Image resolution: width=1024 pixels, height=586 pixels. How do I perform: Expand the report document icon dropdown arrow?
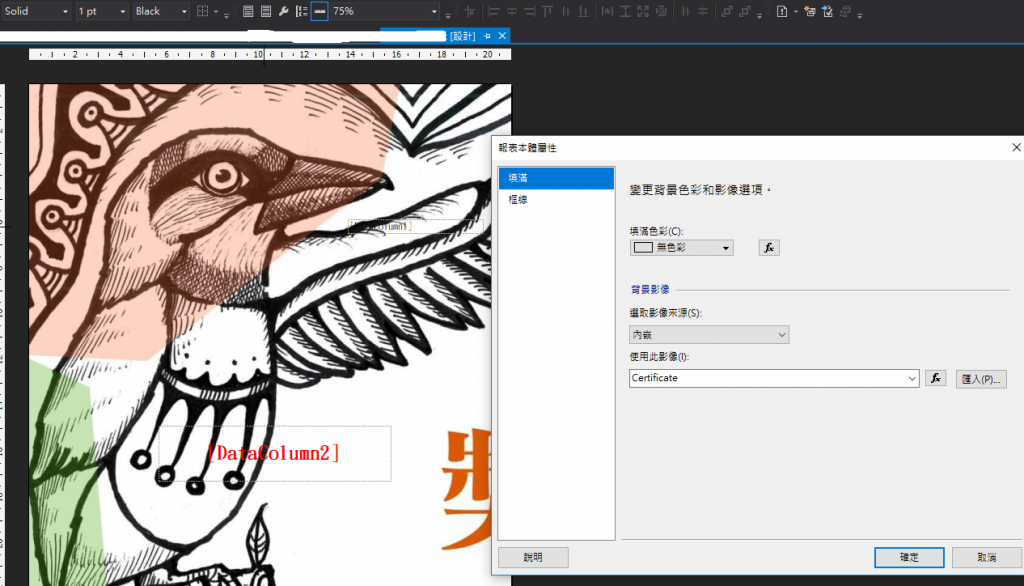795,11
